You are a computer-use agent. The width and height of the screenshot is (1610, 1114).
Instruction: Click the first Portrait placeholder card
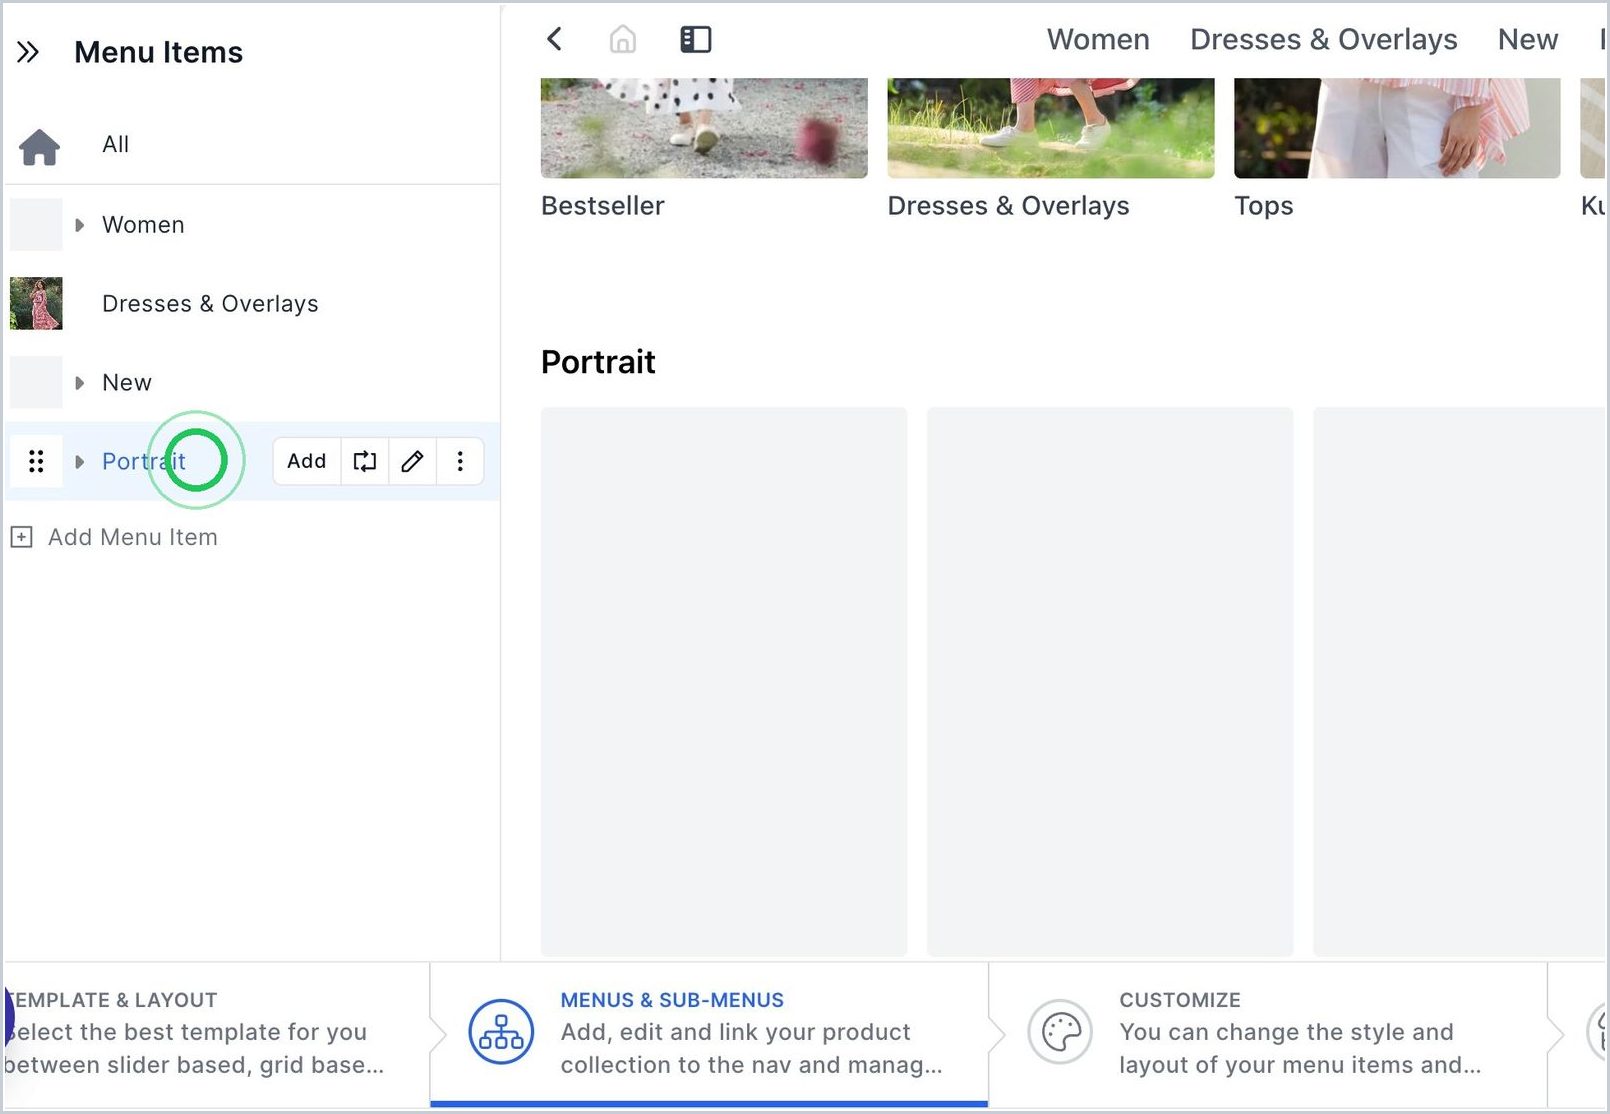tap(724, 681)
